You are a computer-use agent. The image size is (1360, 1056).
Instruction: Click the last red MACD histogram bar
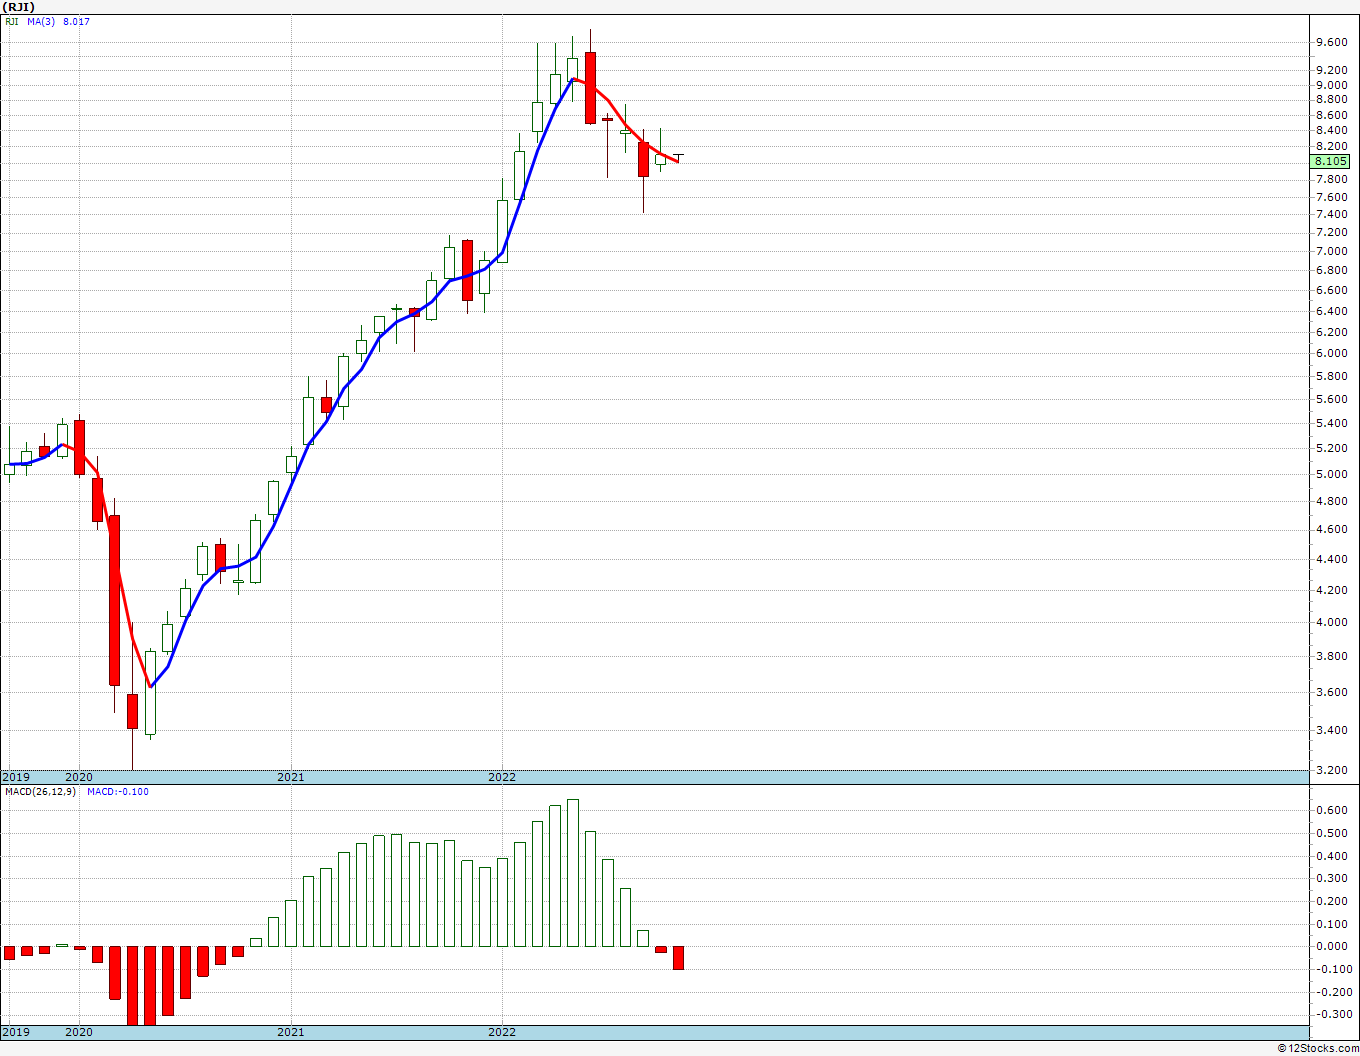coord(679,958)
